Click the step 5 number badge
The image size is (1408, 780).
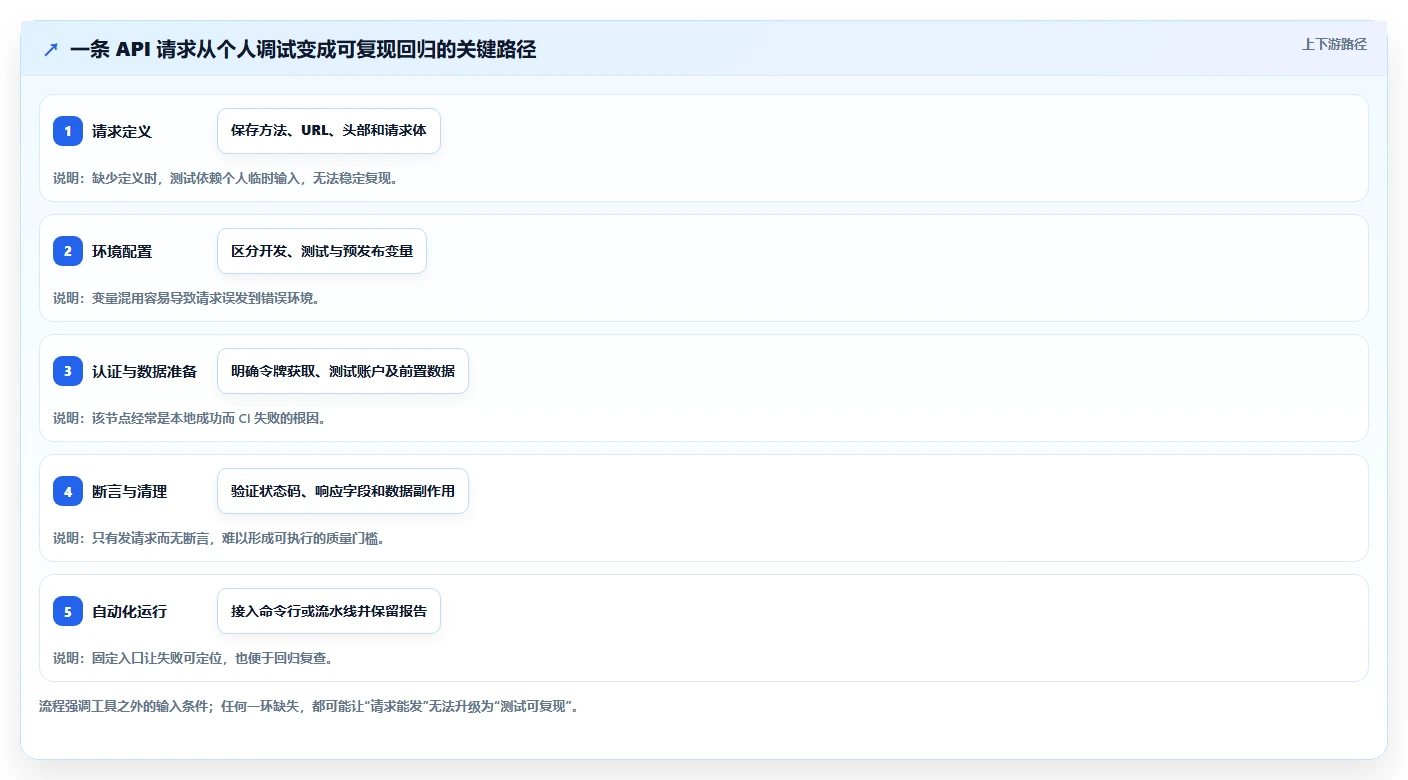(68, 611)
